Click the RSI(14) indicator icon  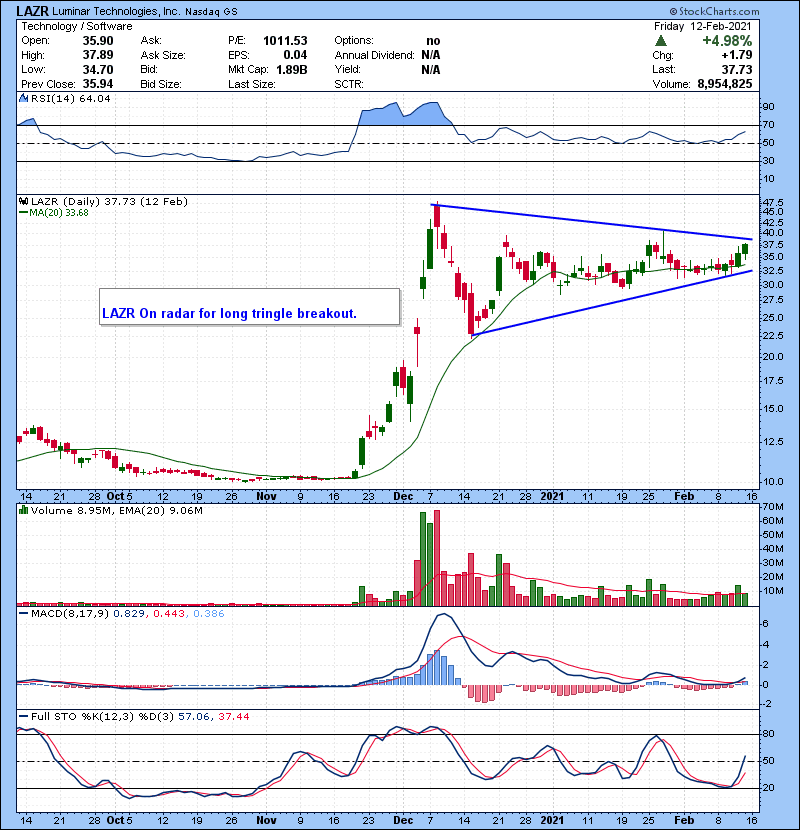(23, 98)
